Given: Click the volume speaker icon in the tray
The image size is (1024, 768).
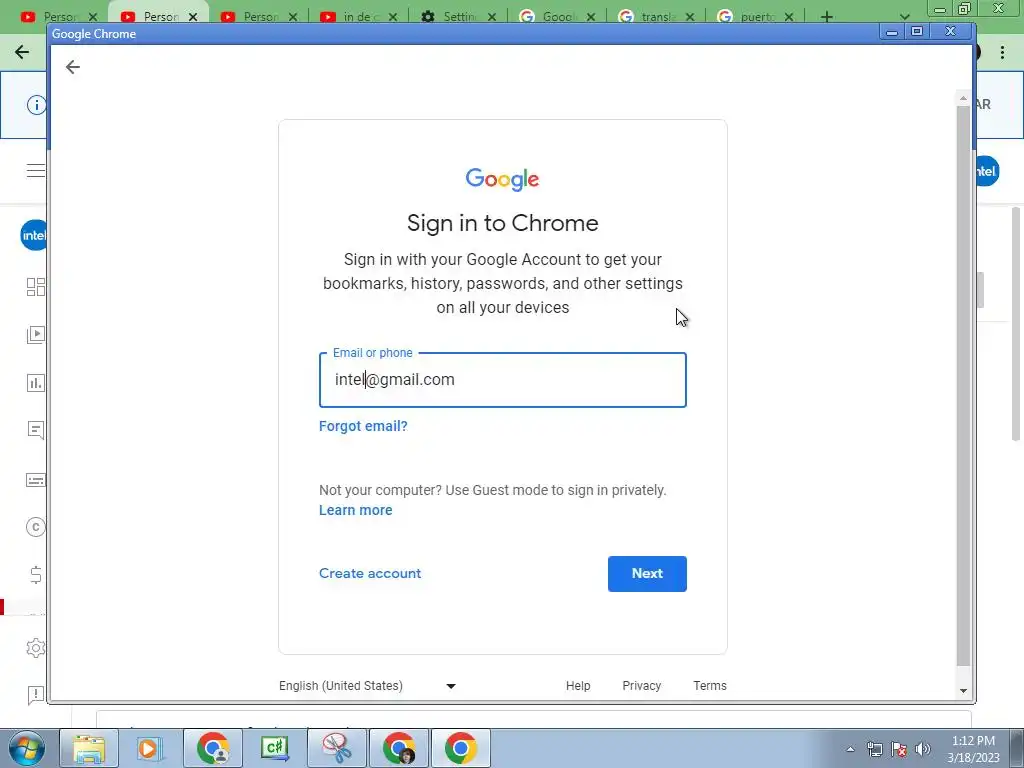Looking at the screenshot, I should point(923,749).
